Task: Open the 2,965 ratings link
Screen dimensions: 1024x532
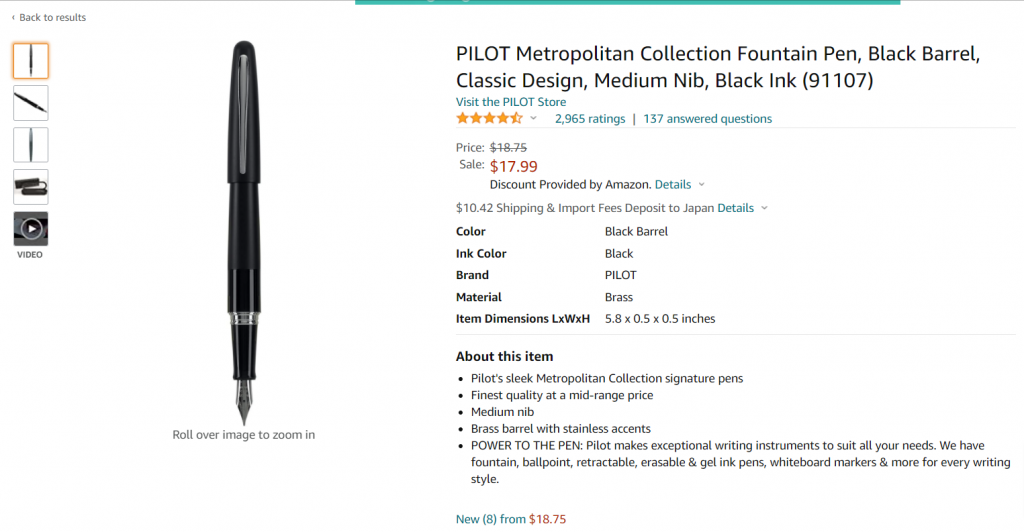Action: [x=590, y=119]
